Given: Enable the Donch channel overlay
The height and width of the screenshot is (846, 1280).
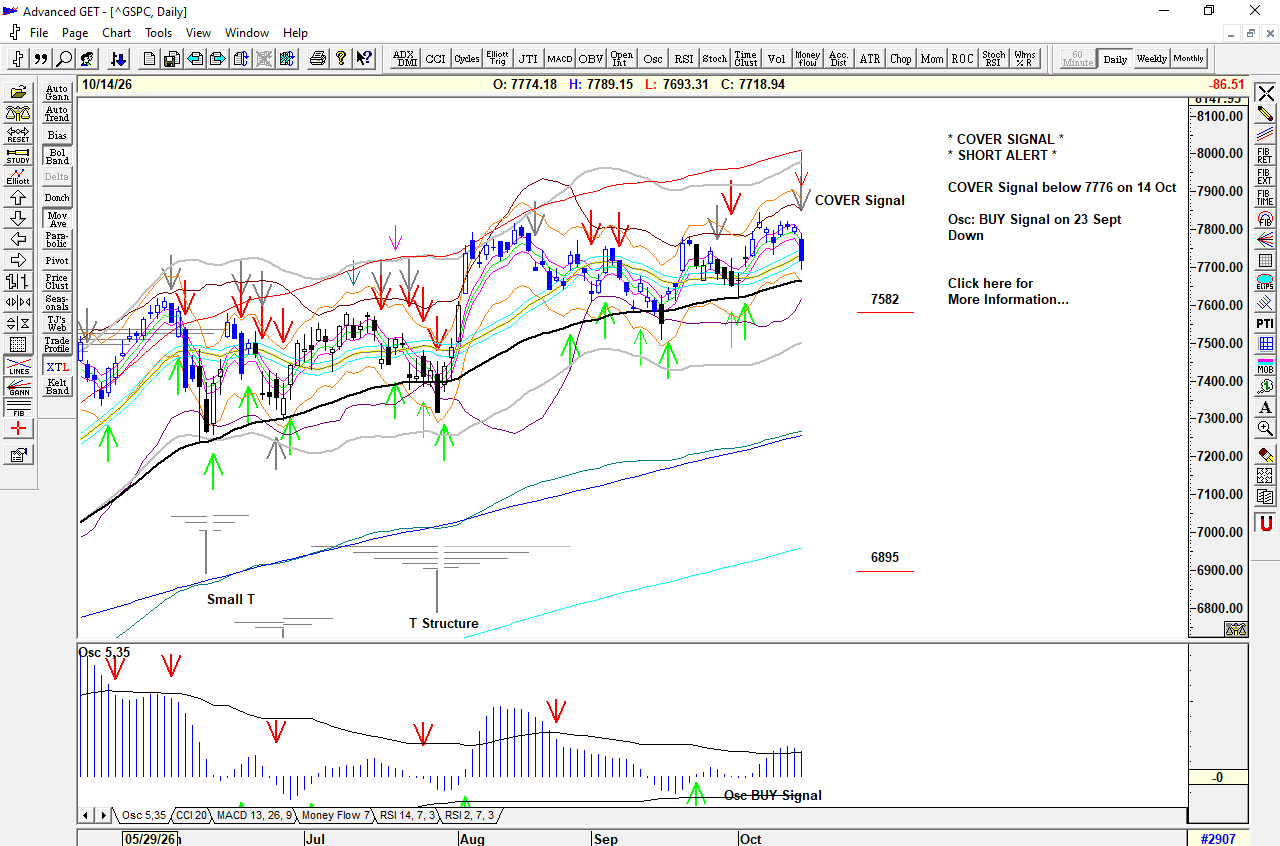Looking at the screenshot, I should pos(57,198).
